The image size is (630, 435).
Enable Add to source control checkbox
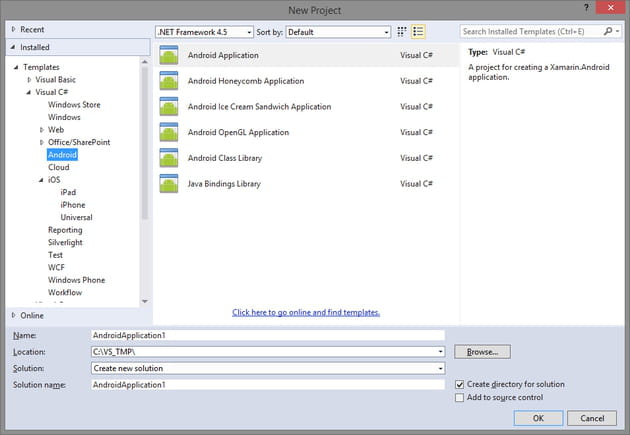tap(459, 398)
